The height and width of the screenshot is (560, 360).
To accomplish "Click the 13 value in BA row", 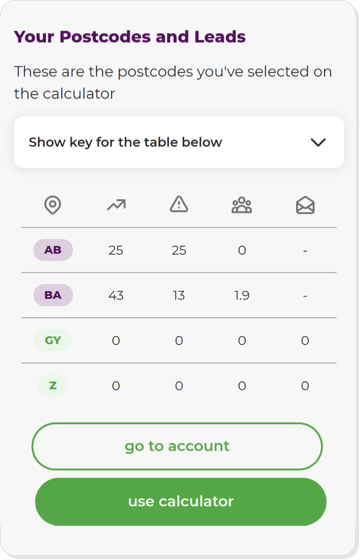I will (x=179, y=296).
